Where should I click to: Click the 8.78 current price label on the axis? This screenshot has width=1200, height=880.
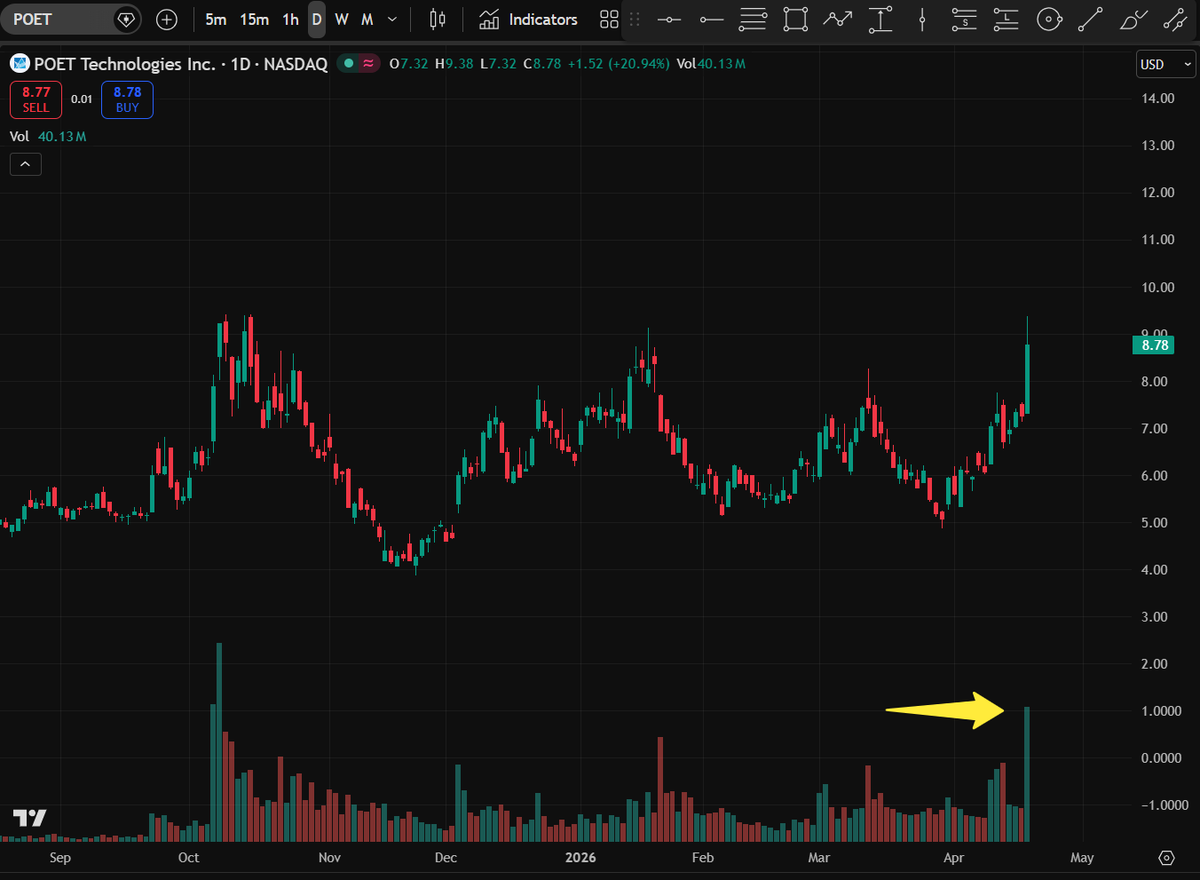pyautogui.click(x=1152, y=345)
